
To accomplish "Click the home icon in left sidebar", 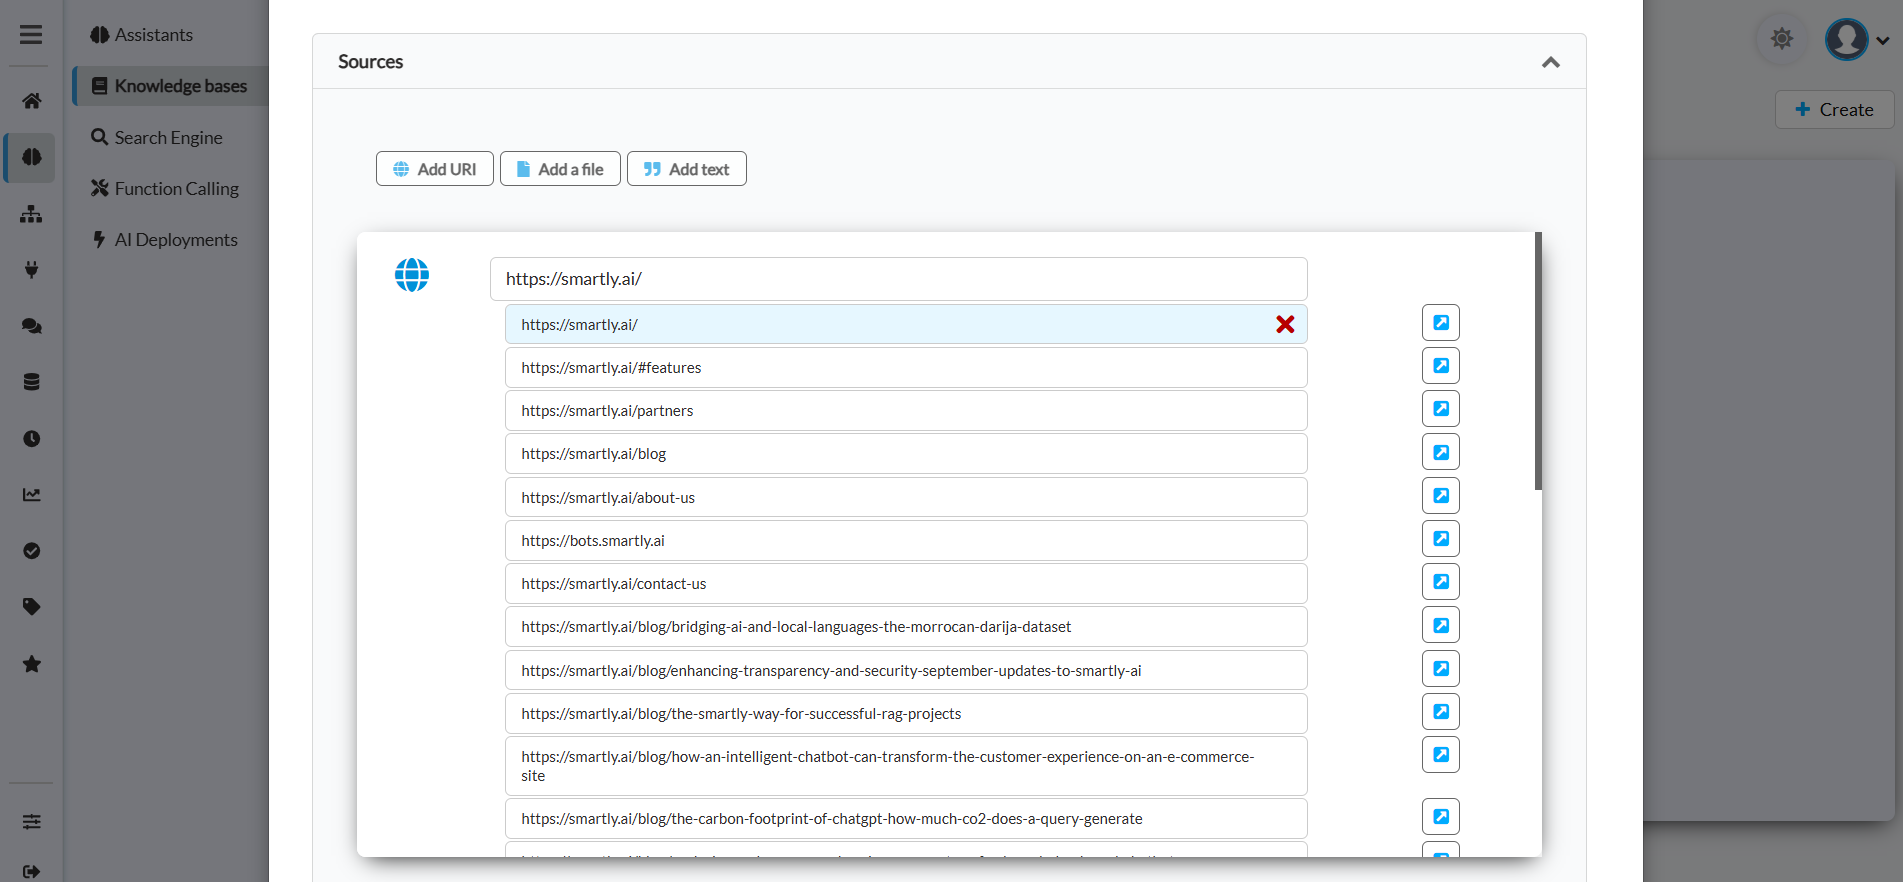I will (x=31, y=101).
